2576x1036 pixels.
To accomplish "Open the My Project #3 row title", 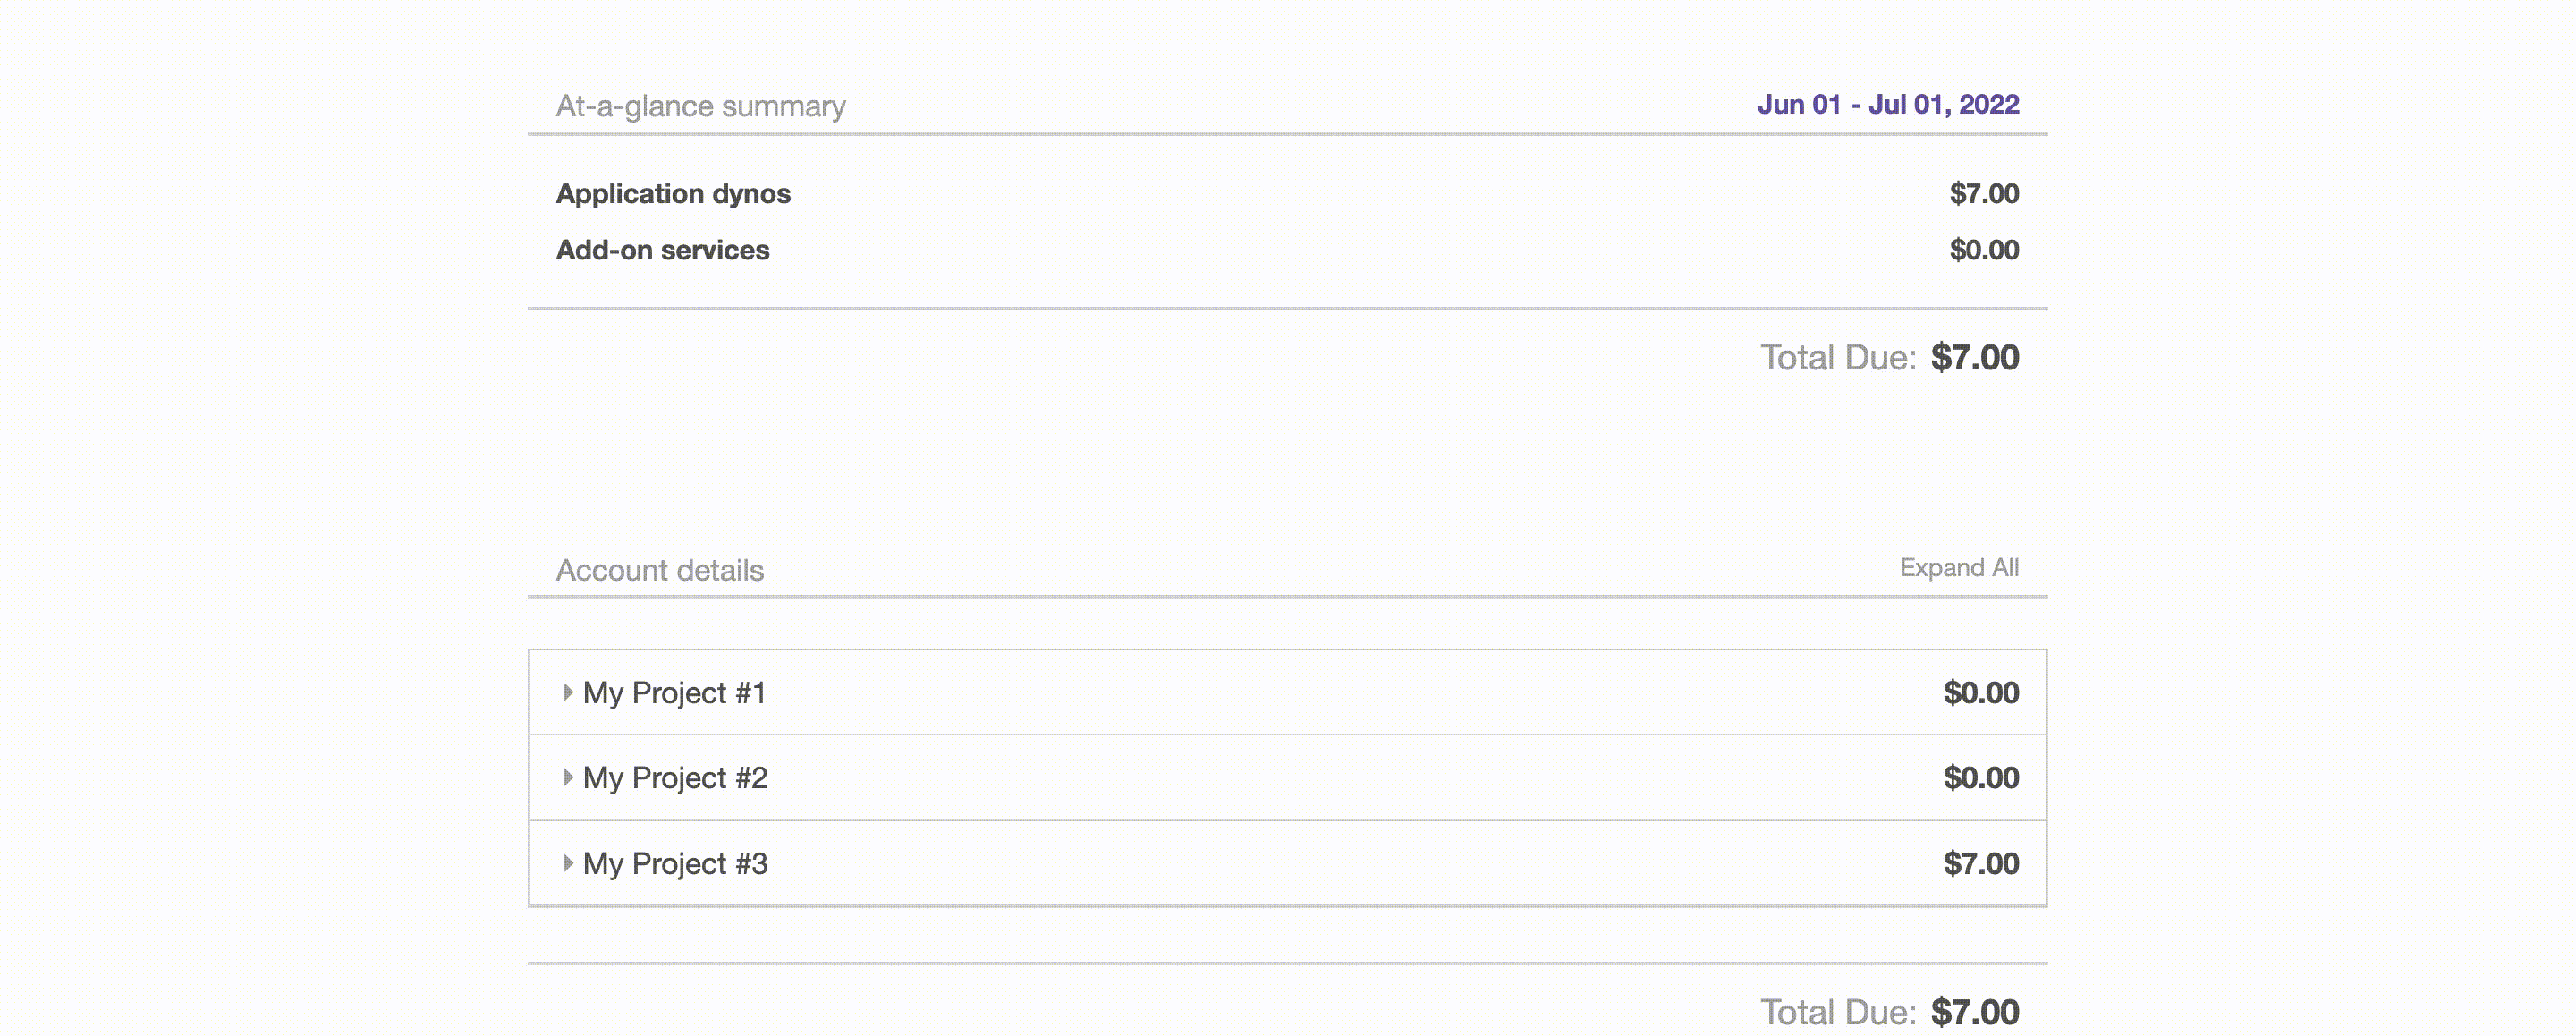I will [x=674, y=863].
